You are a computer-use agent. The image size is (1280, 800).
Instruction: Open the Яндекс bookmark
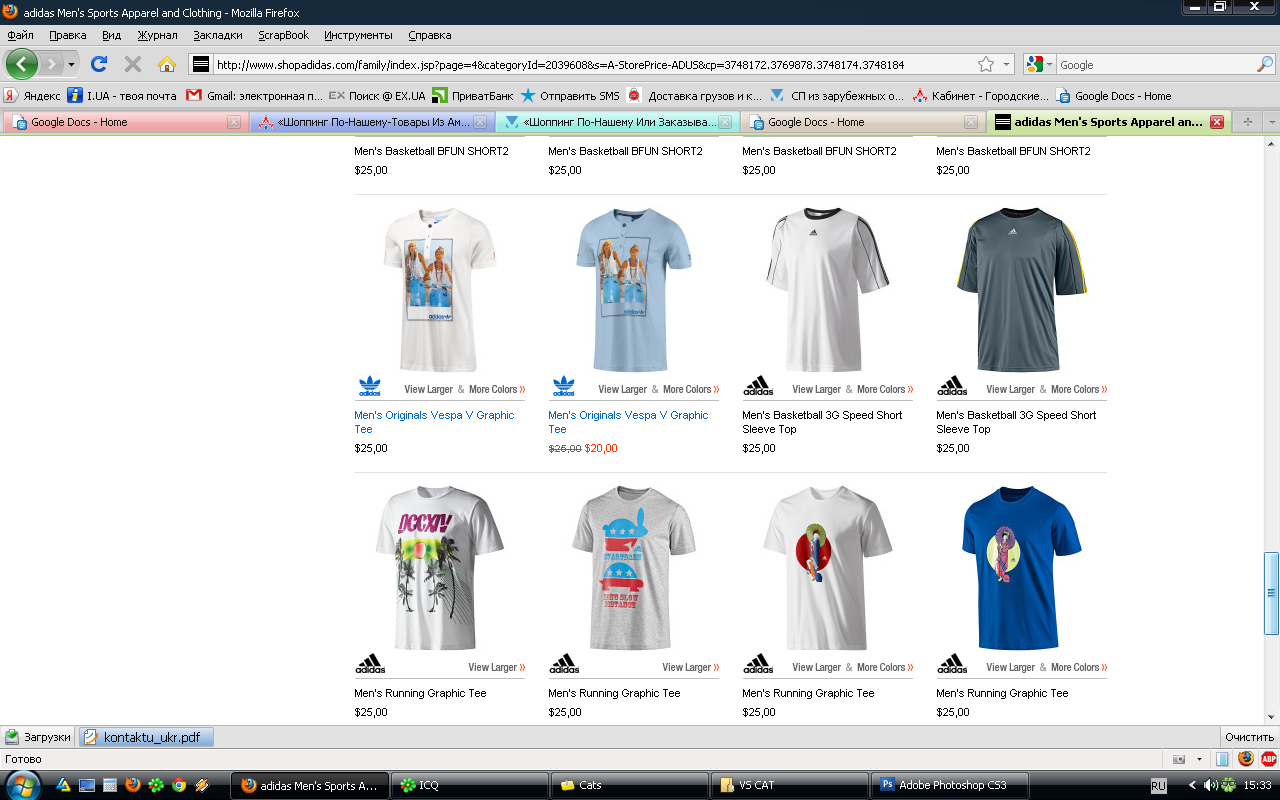[x=32, y=96]
